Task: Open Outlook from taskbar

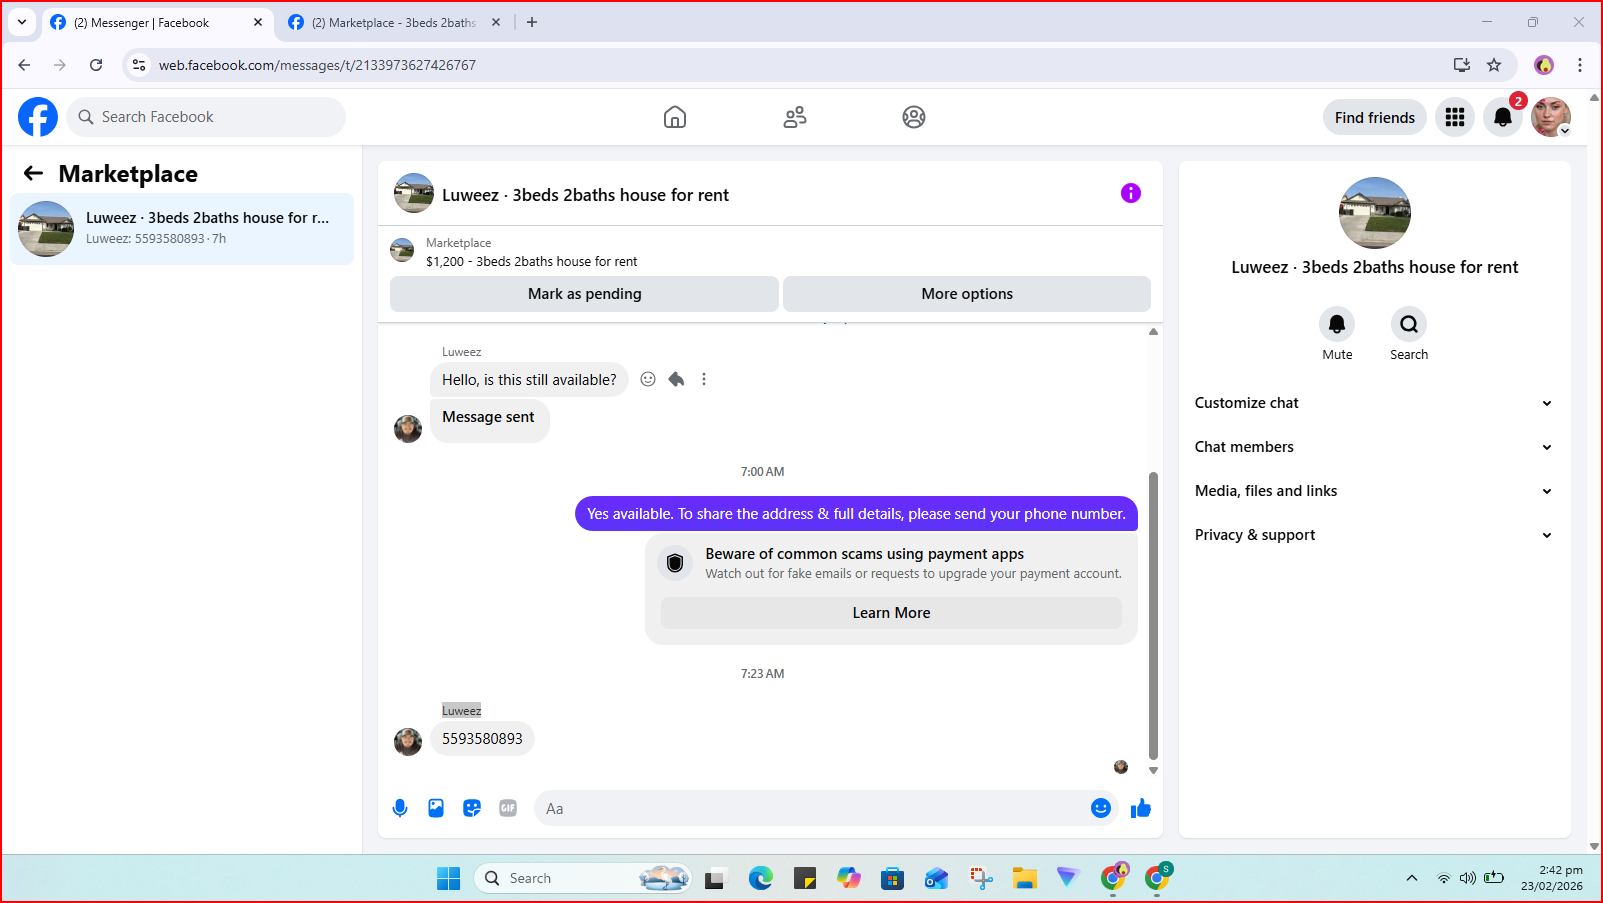Action: pyautogui.click(x=937, y=878)
